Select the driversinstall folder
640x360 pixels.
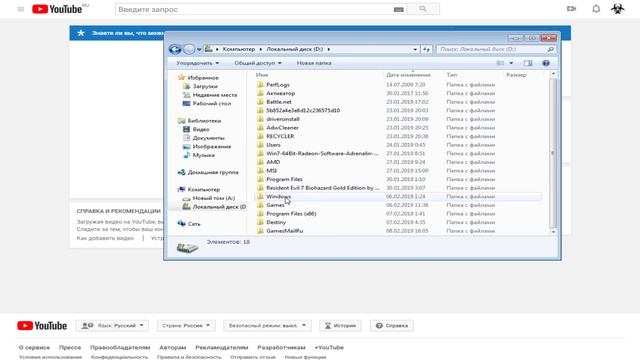(283, 119)
